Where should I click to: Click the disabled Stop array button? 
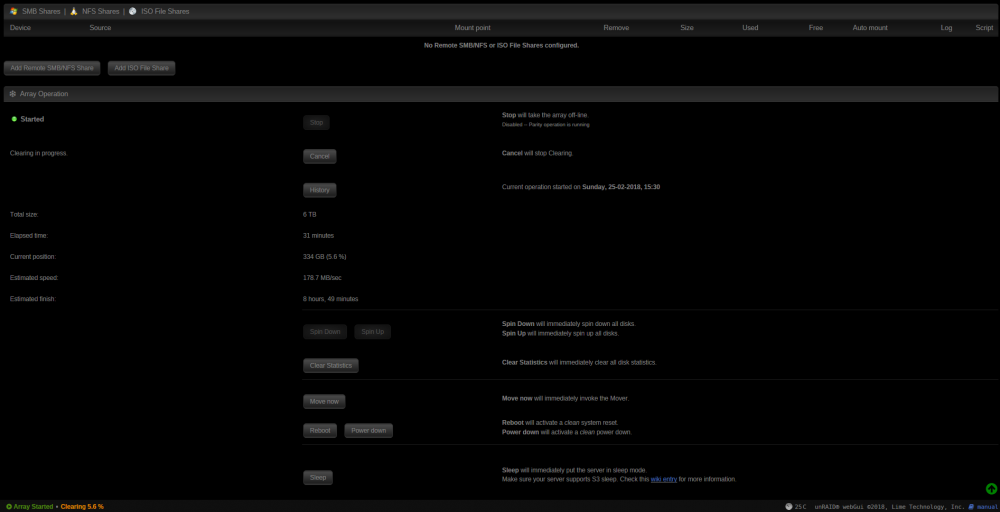tap(316, 122)
